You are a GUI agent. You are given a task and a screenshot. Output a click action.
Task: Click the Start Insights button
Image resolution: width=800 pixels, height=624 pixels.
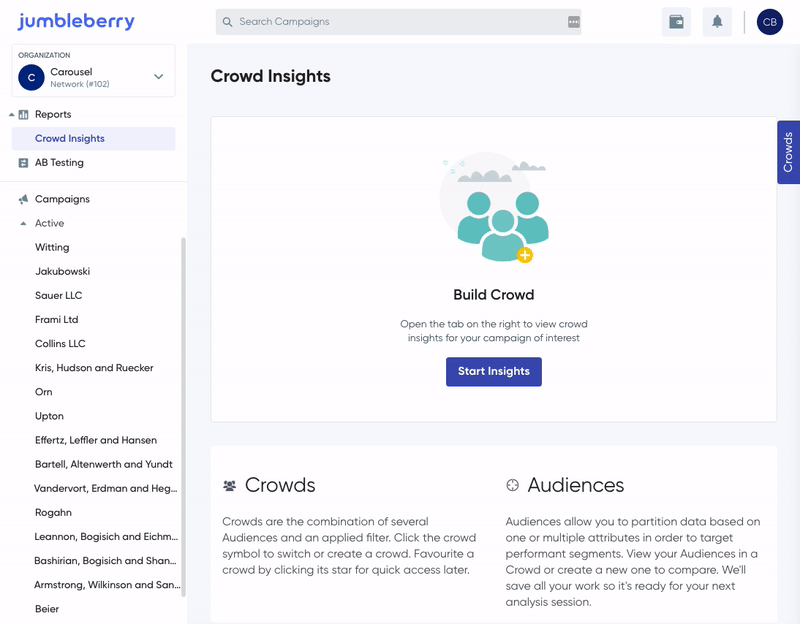[493, 371]
